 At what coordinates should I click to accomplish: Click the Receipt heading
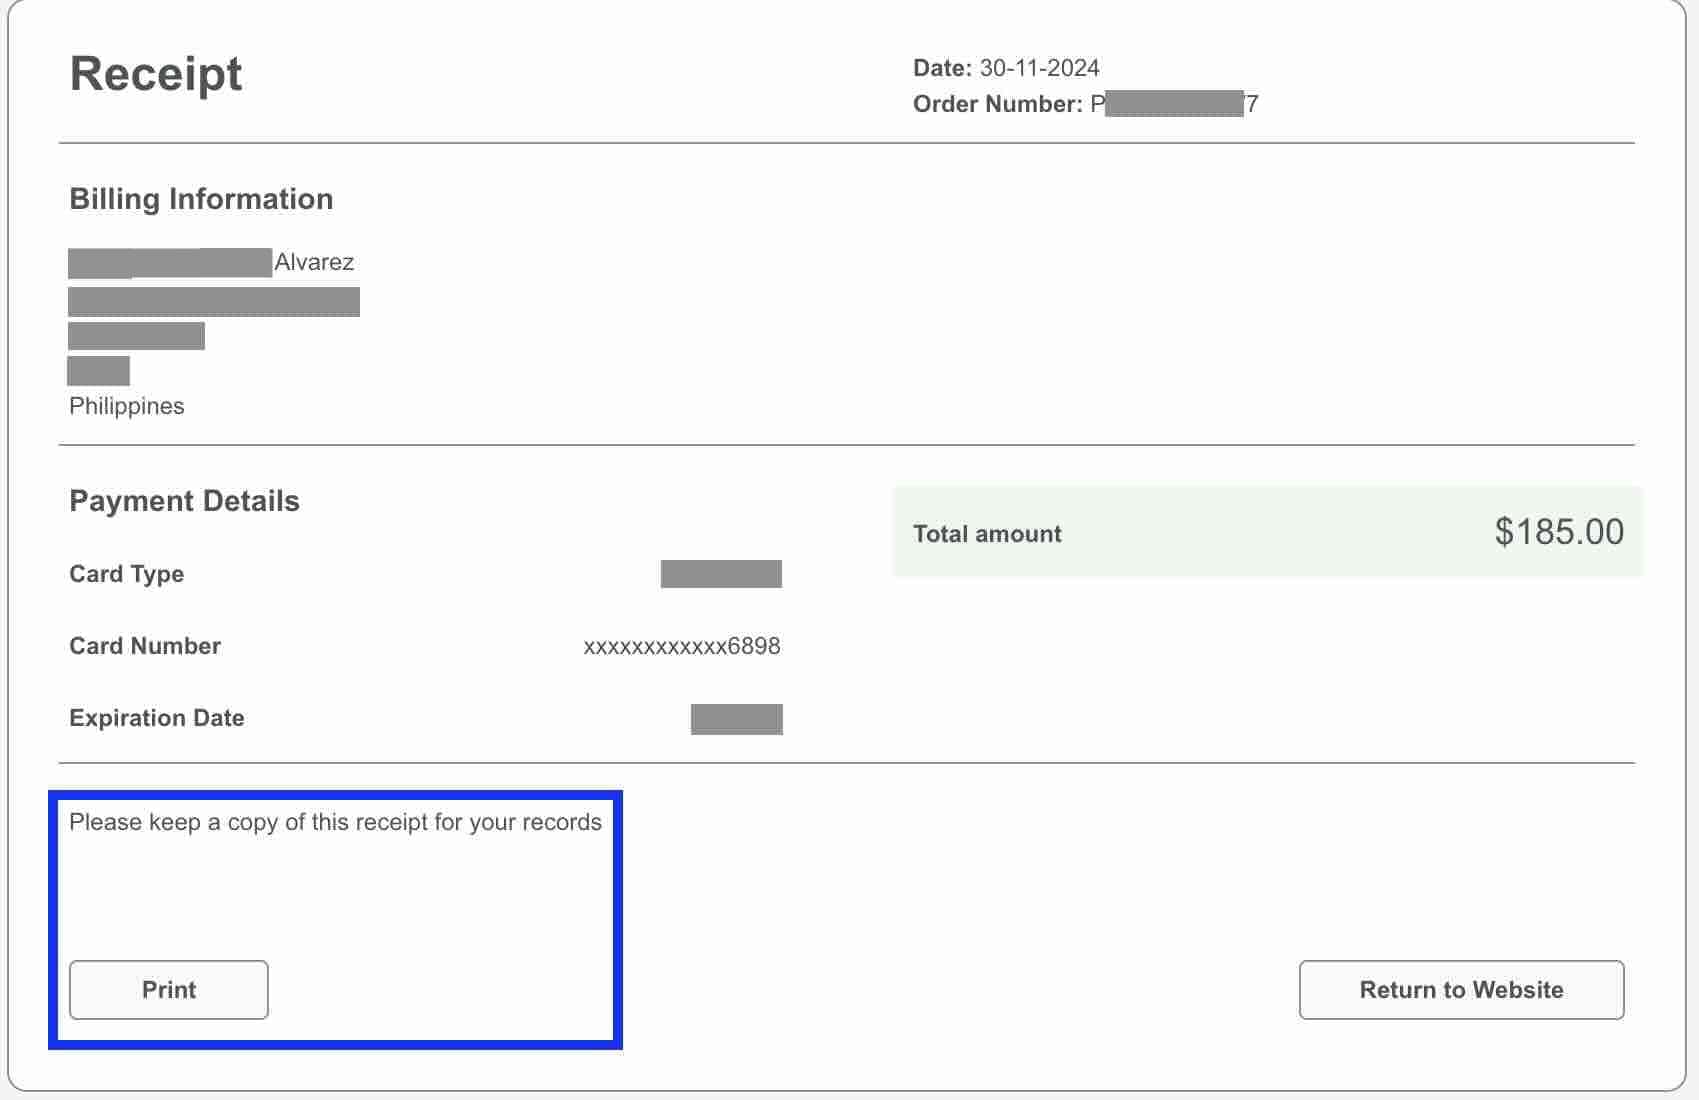point(156,74)
